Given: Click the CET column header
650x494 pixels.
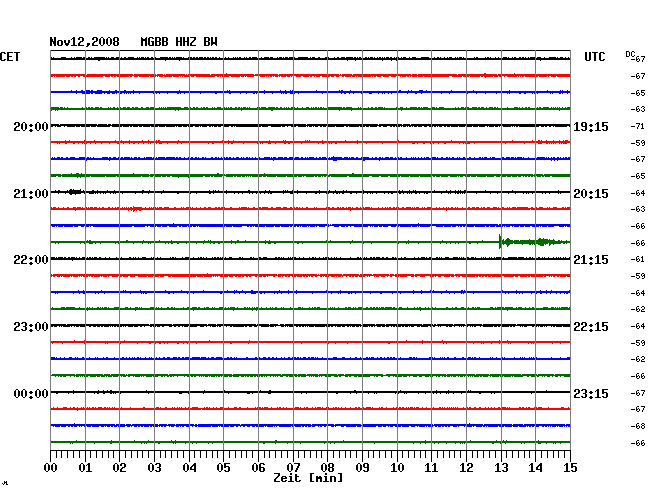Looking at the screenshot, I should click(10, 57).
